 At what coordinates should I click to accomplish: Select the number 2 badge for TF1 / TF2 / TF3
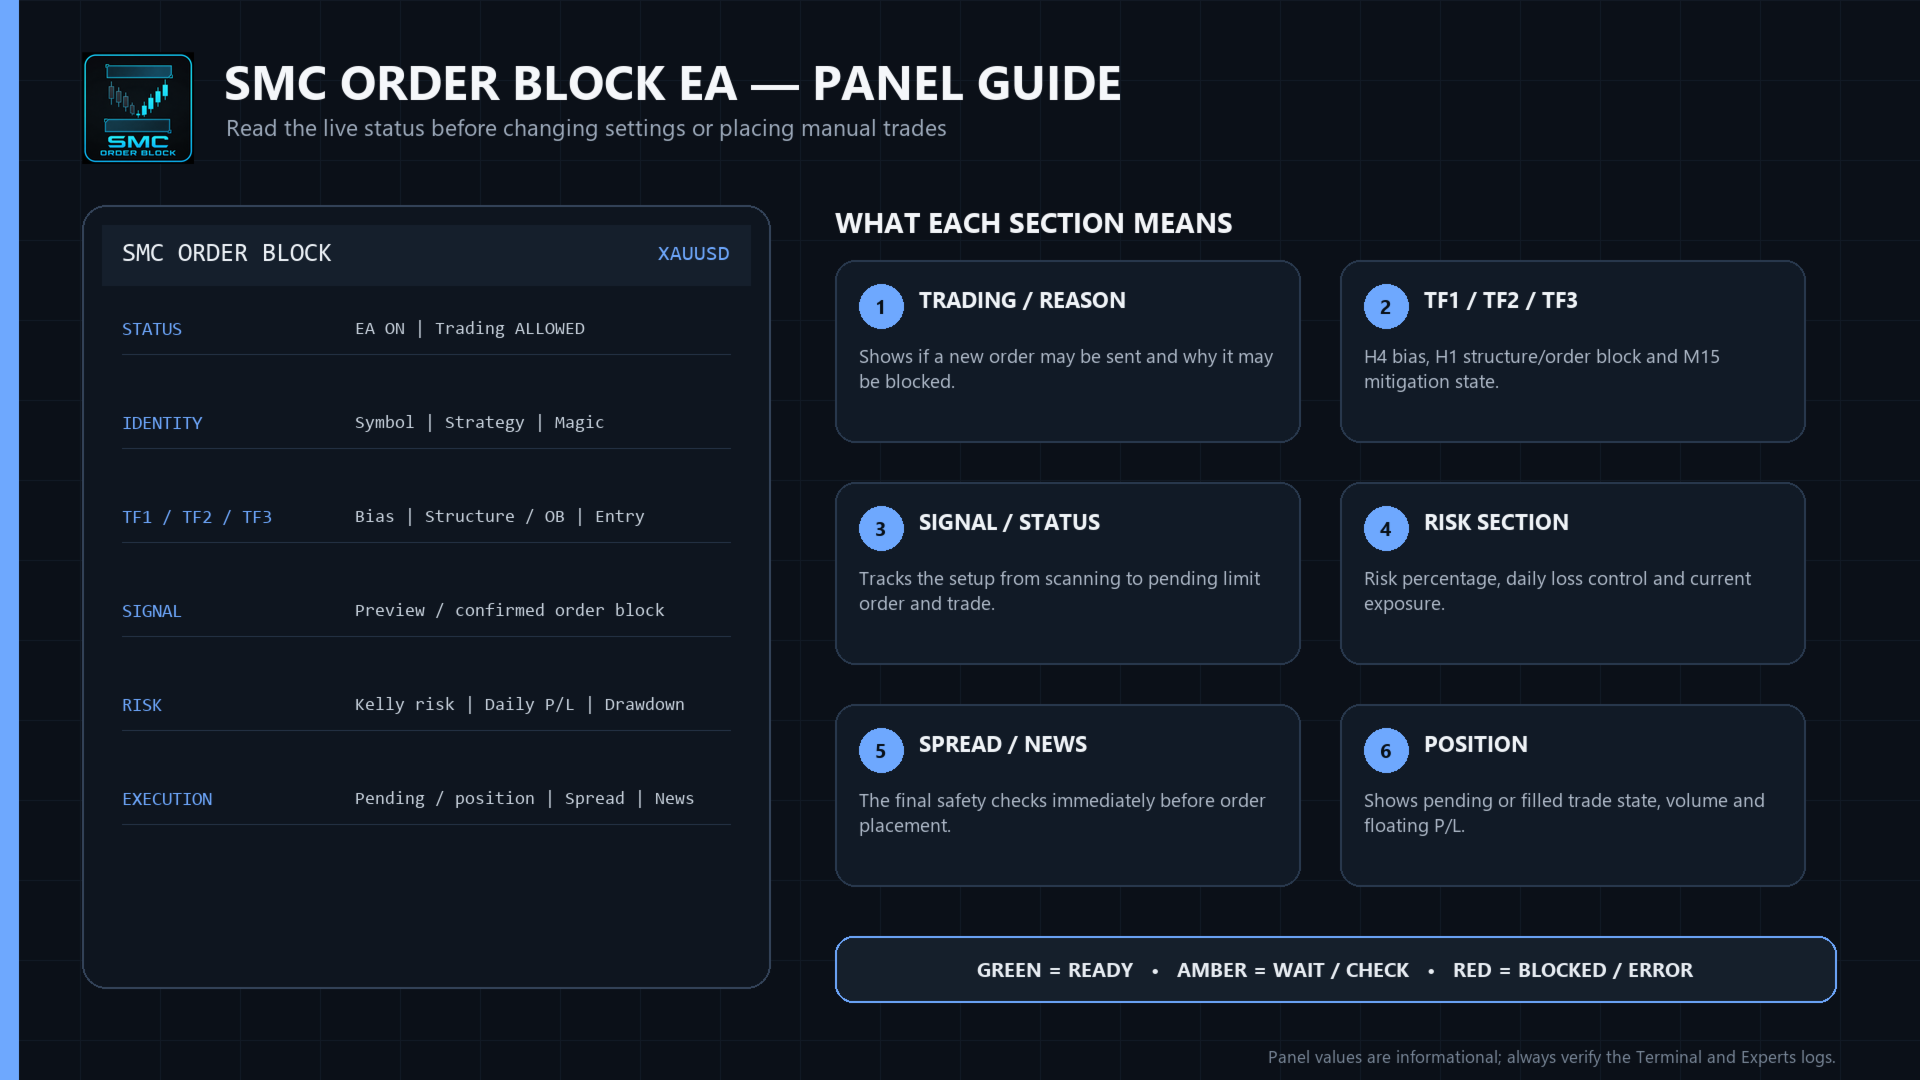pos(1386,307)
